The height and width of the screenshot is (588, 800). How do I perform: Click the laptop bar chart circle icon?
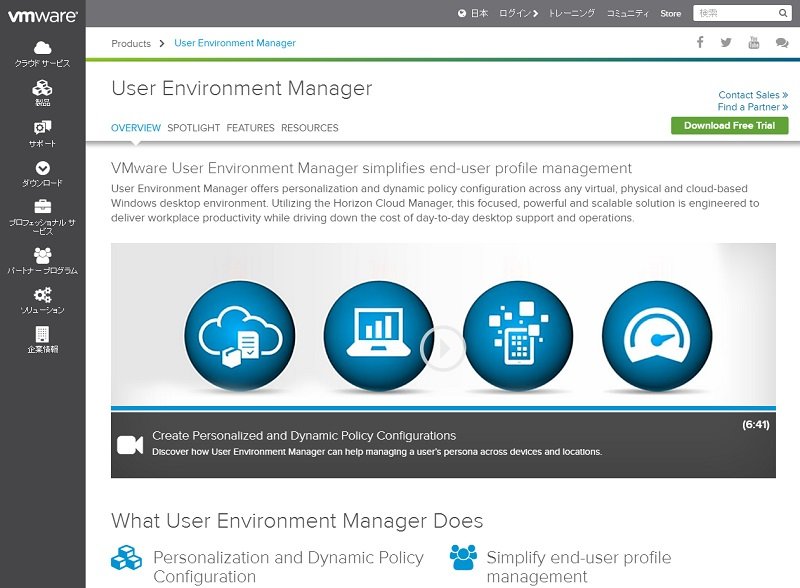(379, 336)
